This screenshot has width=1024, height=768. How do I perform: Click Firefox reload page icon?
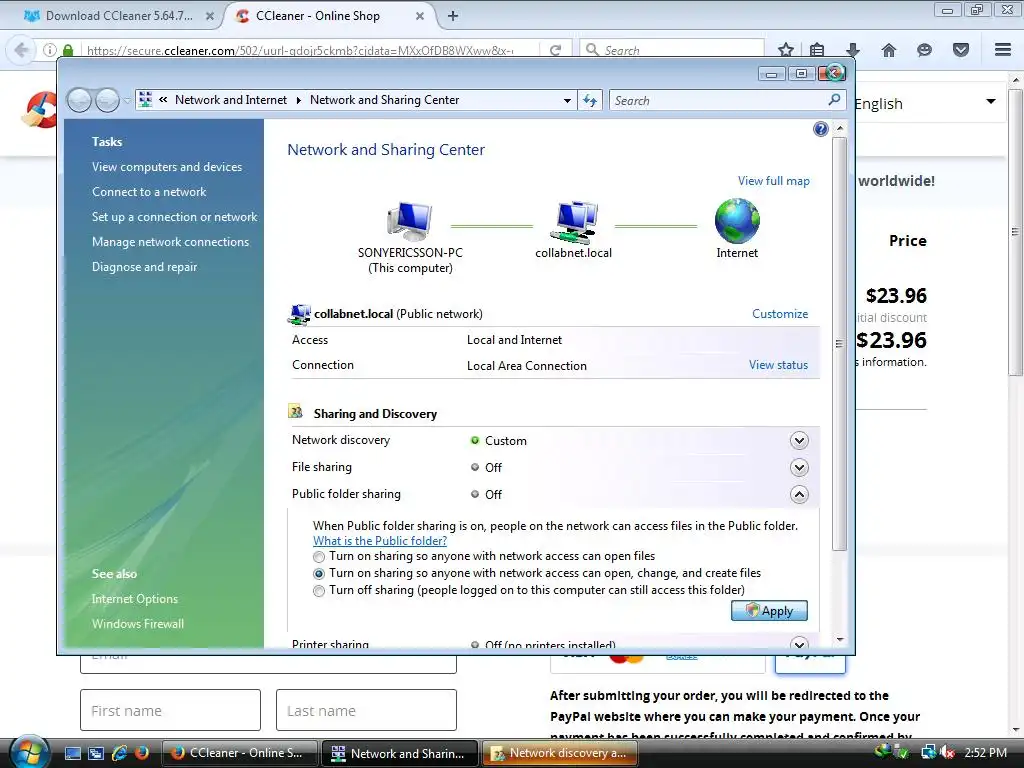[555, 50]
